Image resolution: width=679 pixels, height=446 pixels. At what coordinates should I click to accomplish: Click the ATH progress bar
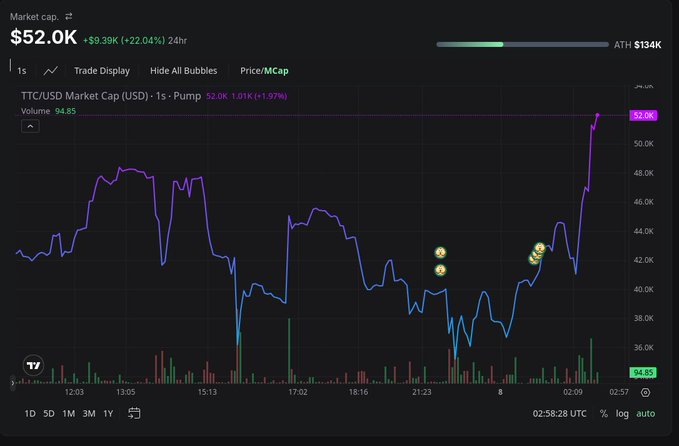(522, 44)
